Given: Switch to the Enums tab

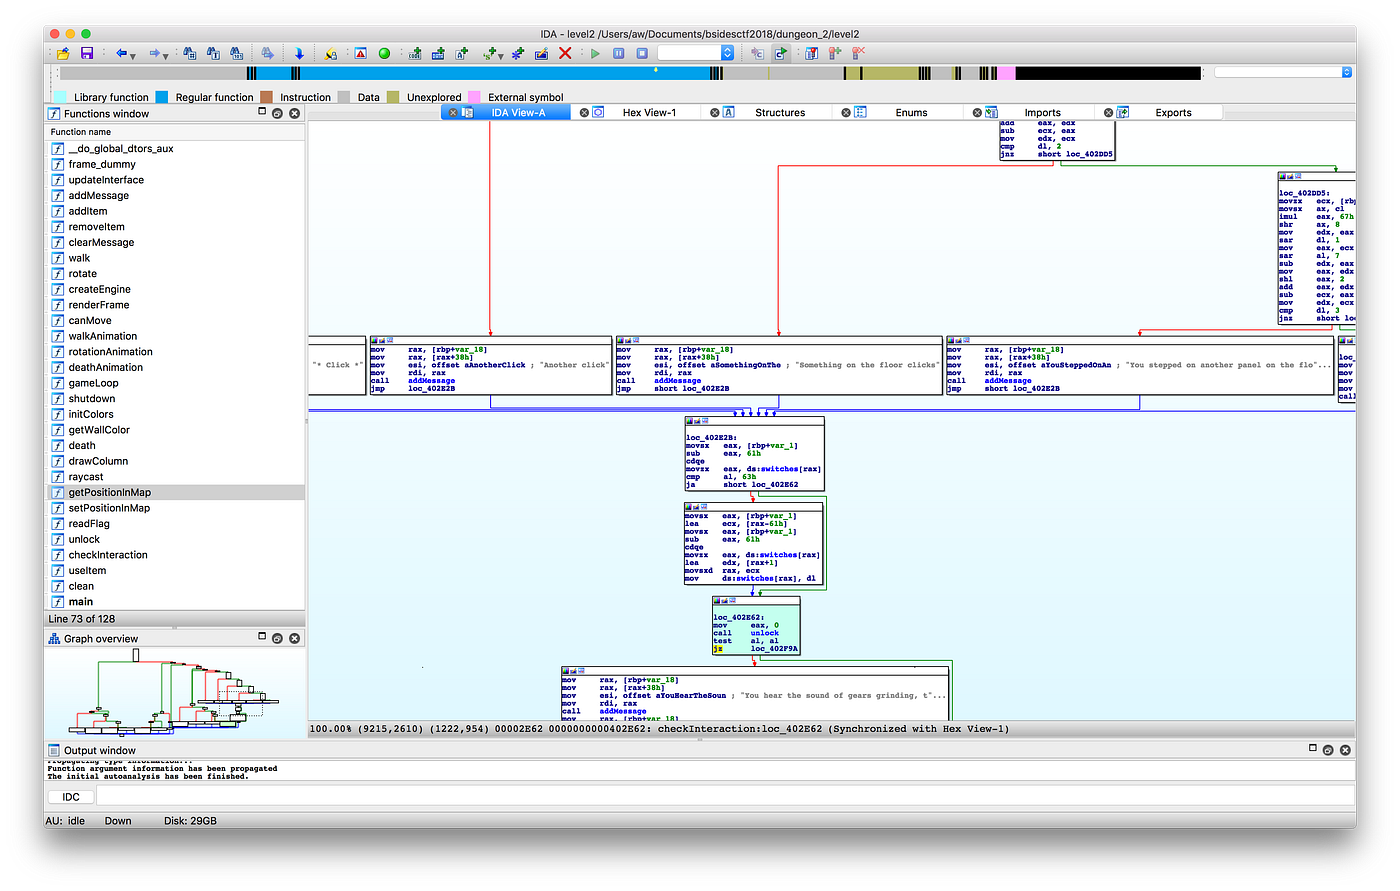Looking at the screenshot, I should [x=910, y=112].
